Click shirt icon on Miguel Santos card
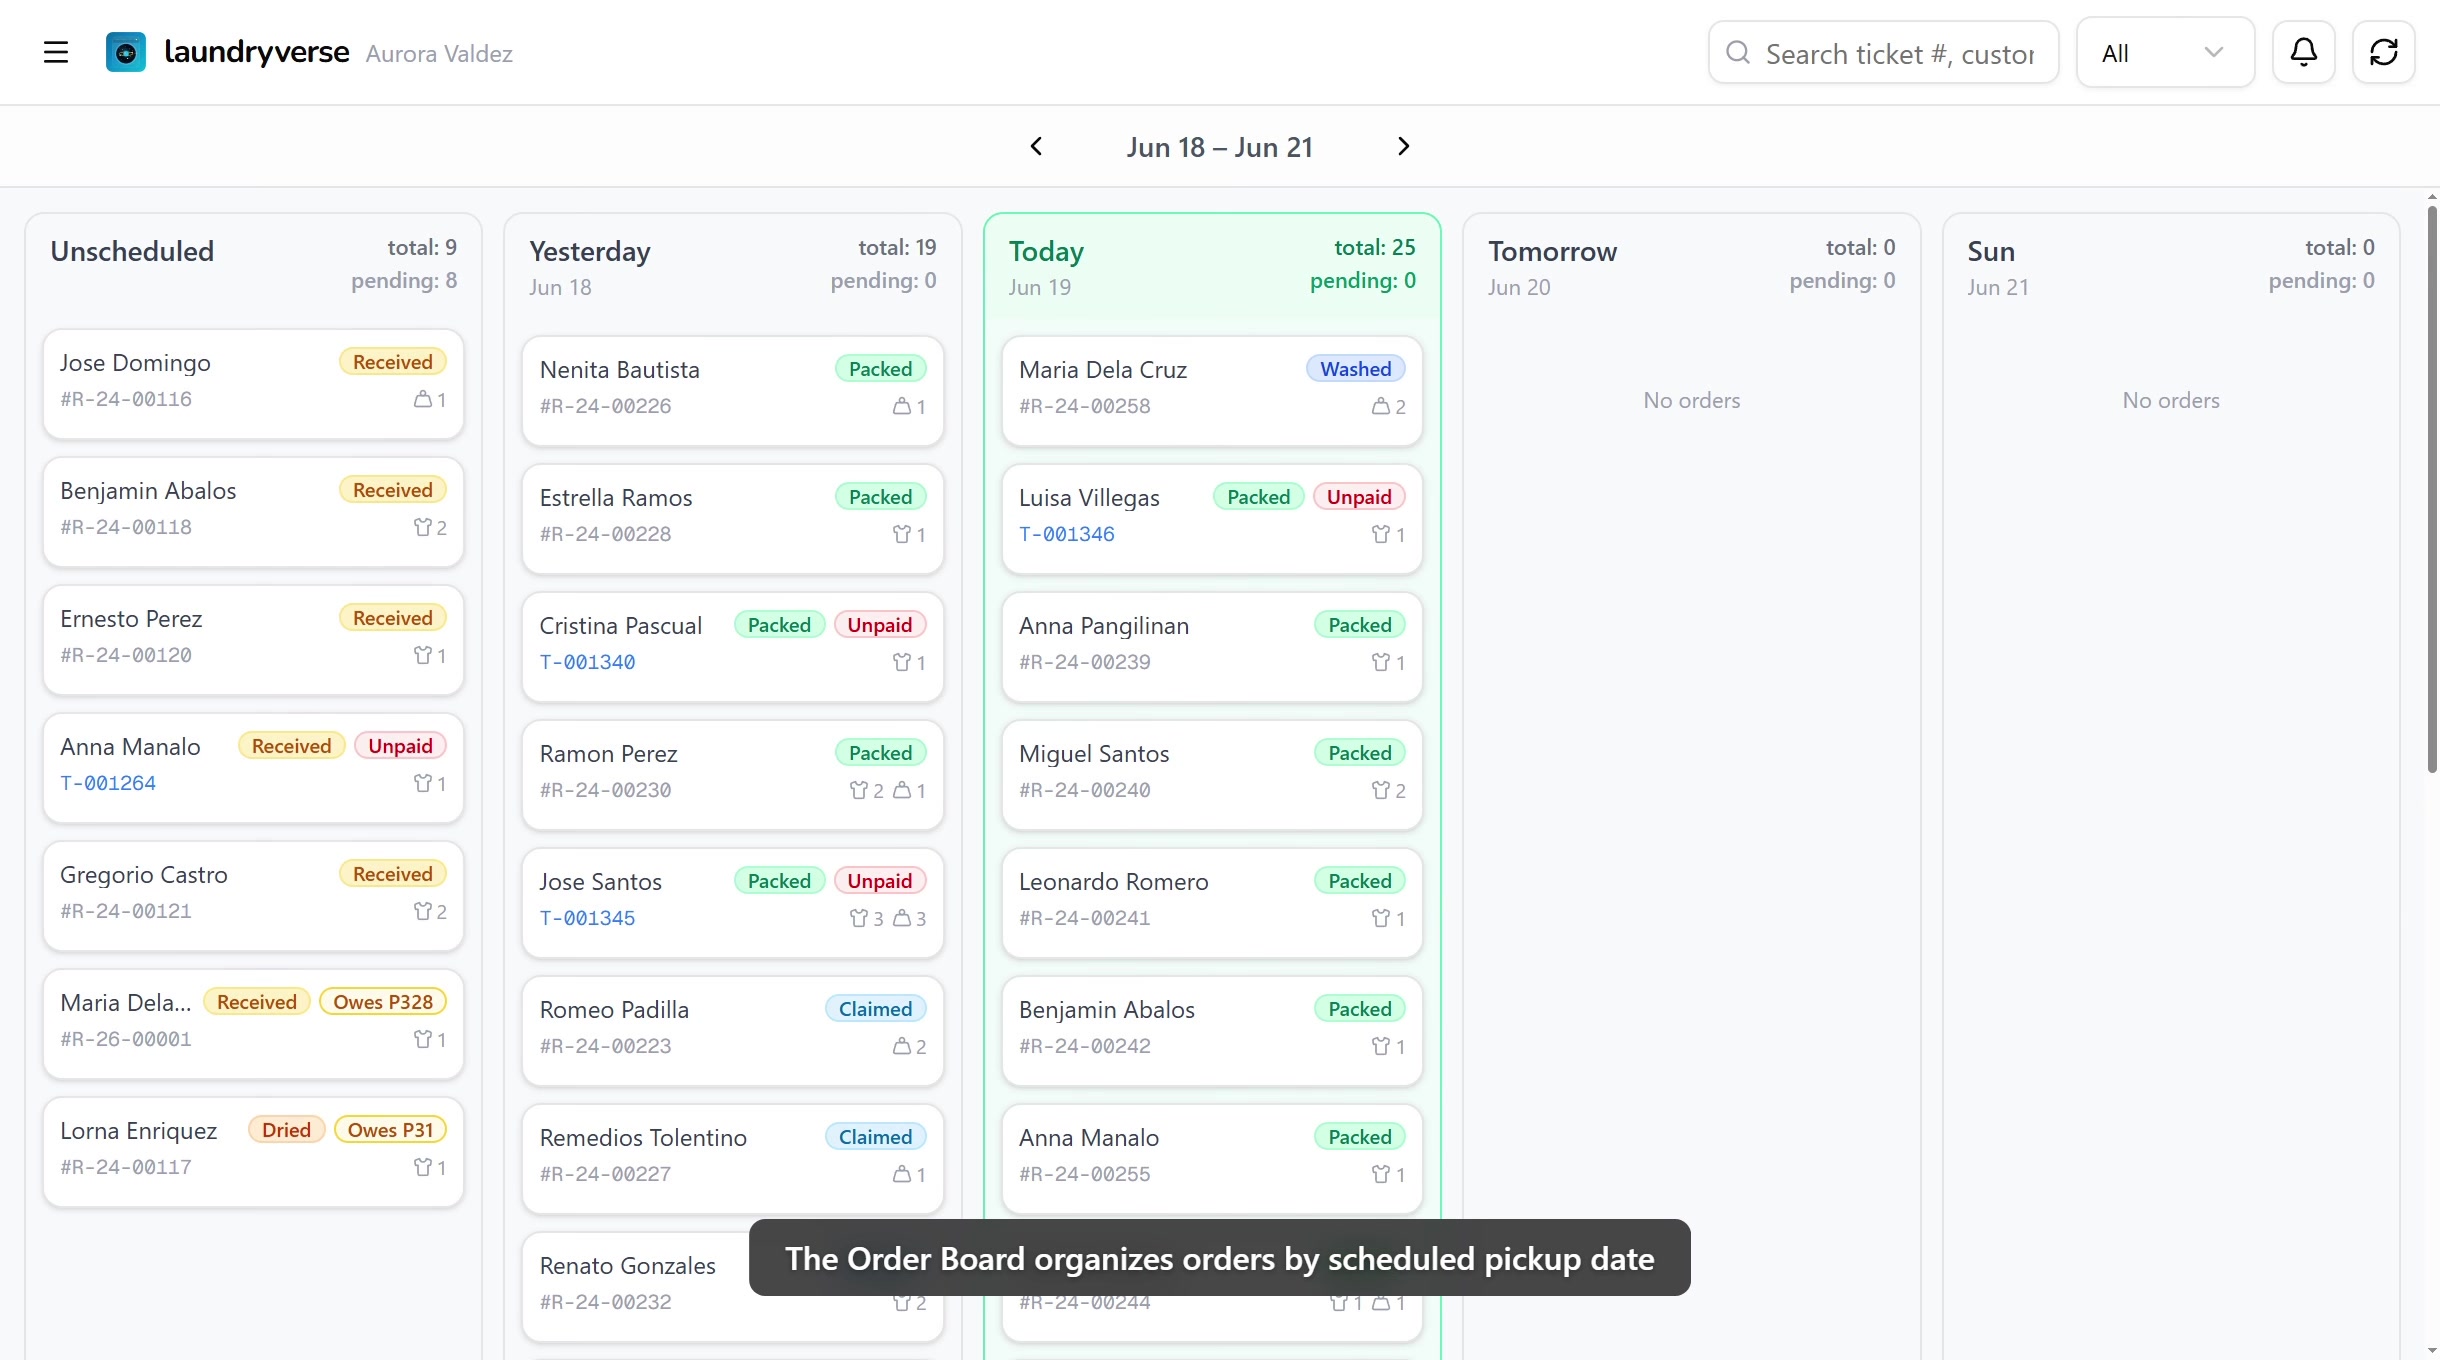The width and height of the screenshot is (2440, 1360). (x=1381, y=790)
